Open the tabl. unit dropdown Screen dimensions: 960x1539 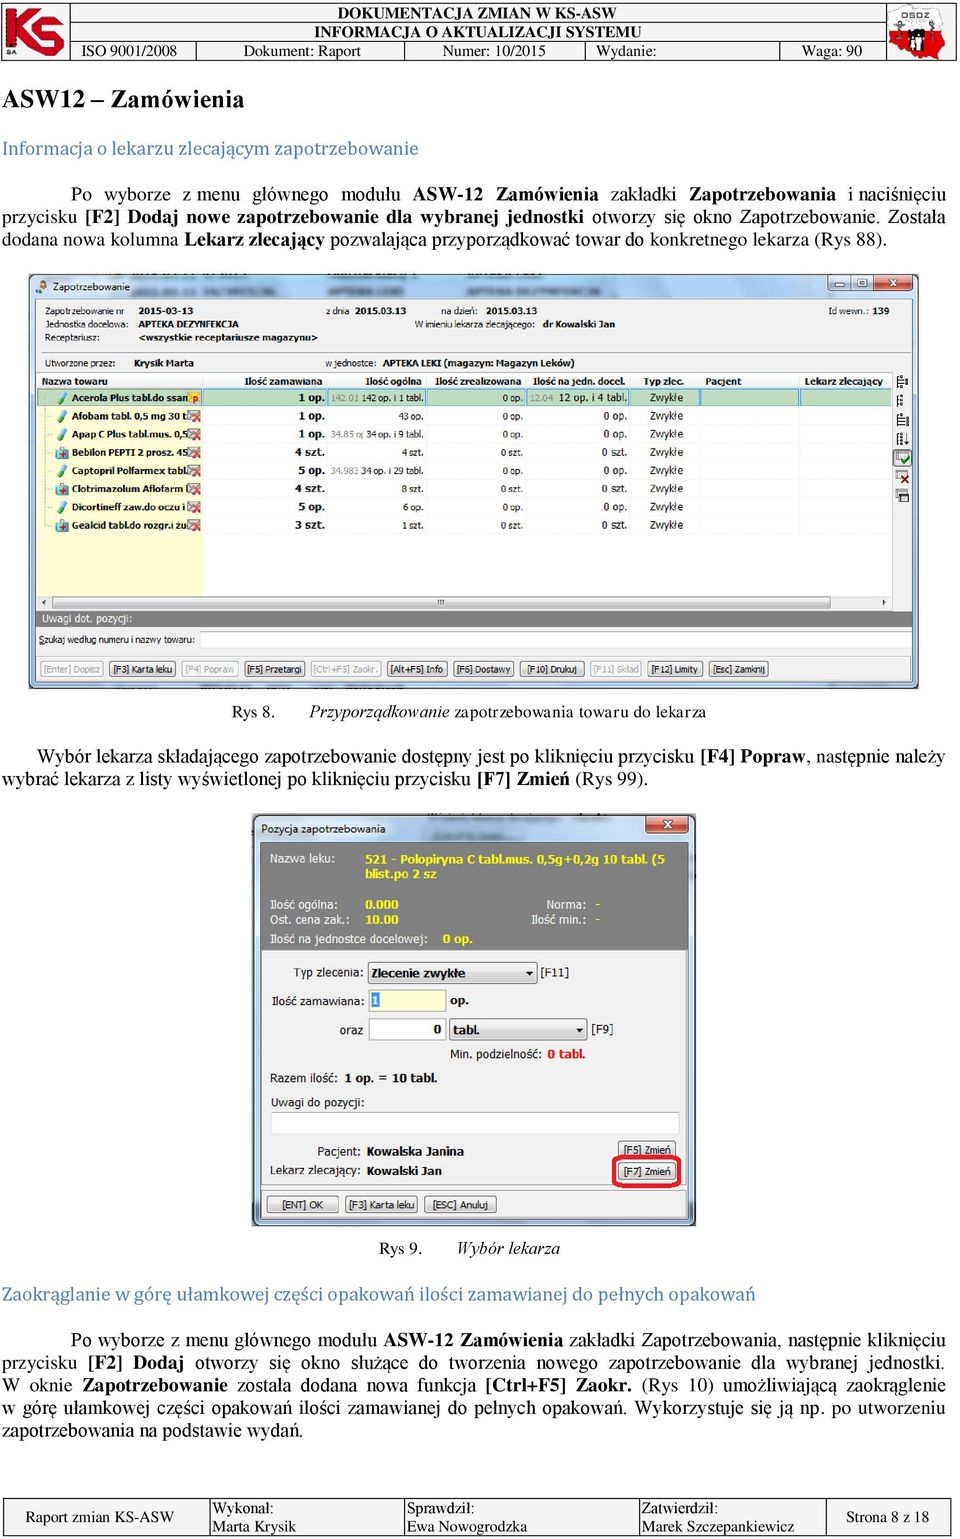pyautogui.click(x=518, y=1029)
